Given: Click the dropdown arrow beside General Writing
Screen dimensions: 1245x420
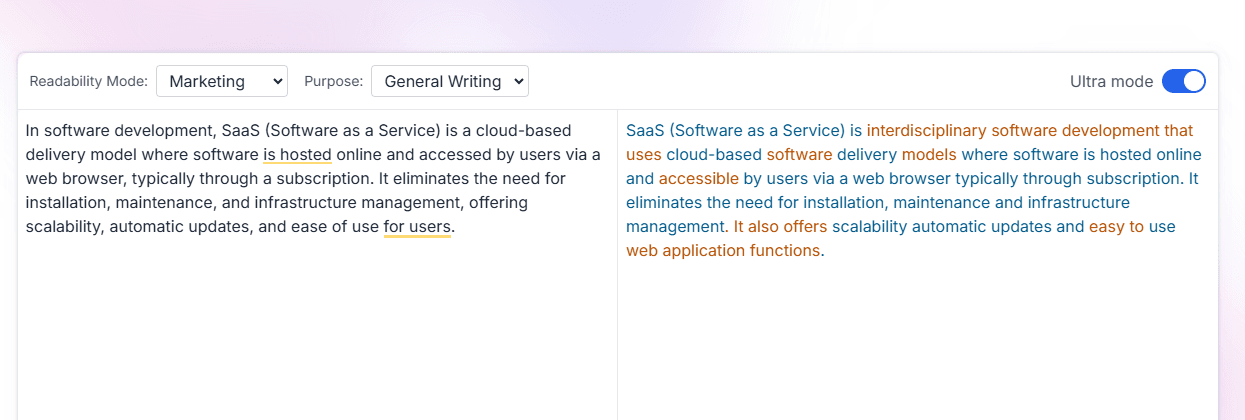Looking at the screenshot, I should 518,81.
